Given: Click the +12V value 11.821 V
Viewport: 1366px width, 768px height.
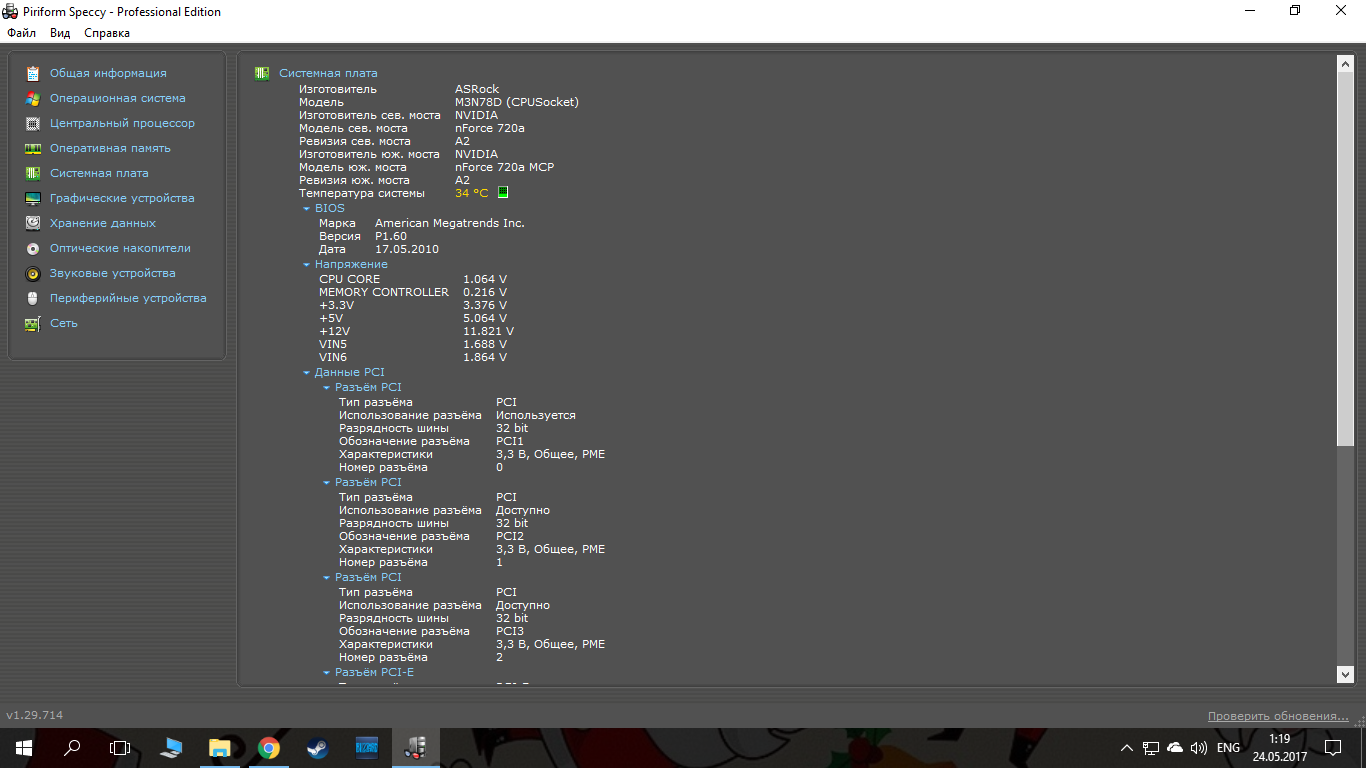Looking at the screenshot, I should [489, 331].
